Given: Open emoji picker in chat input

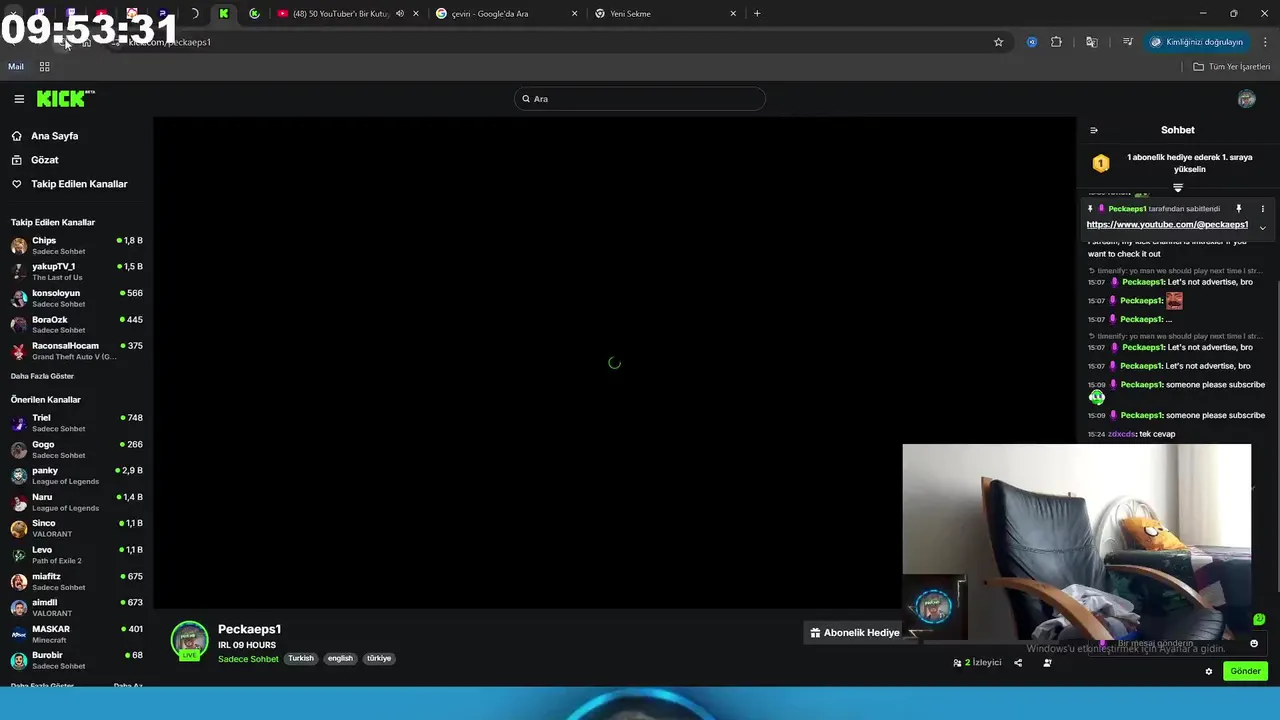Looking at the screenshot, I should tap(1254, 643).
